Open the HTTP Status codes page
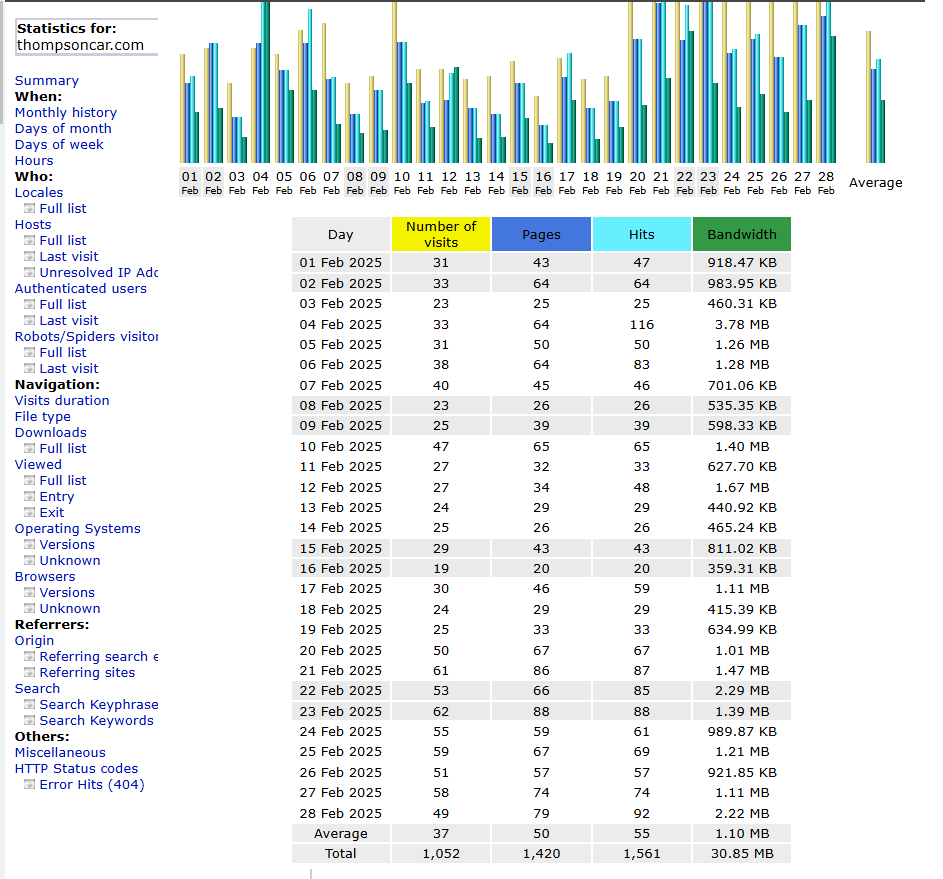 [76, 769]
